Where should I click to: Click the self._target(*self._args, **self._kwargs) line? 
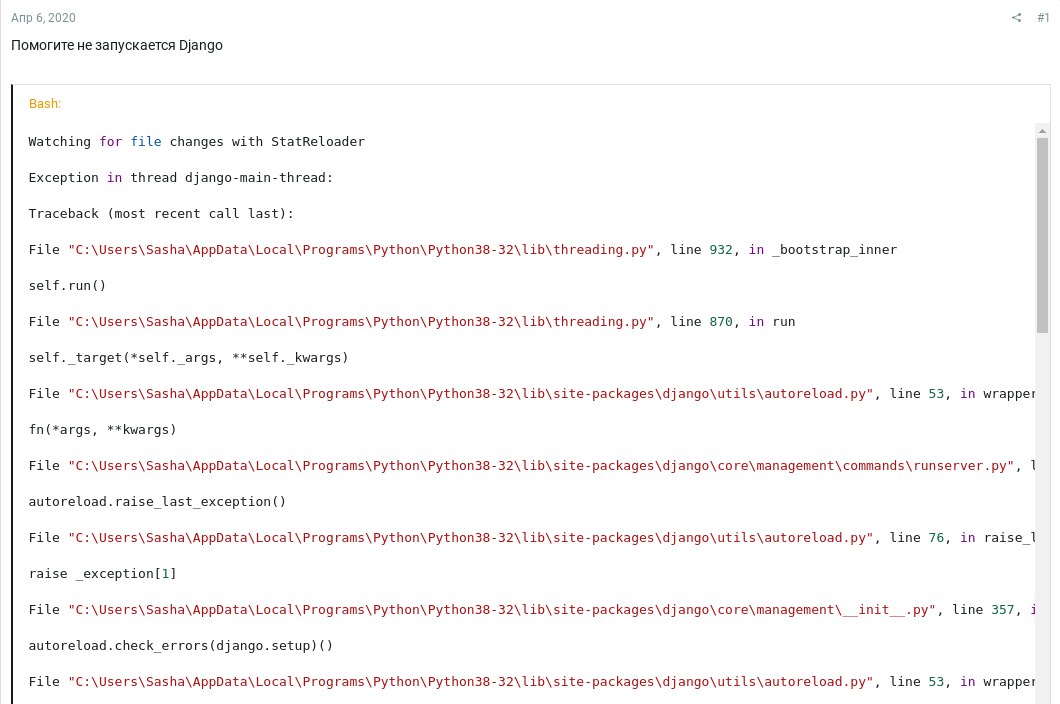pos(188,357)
